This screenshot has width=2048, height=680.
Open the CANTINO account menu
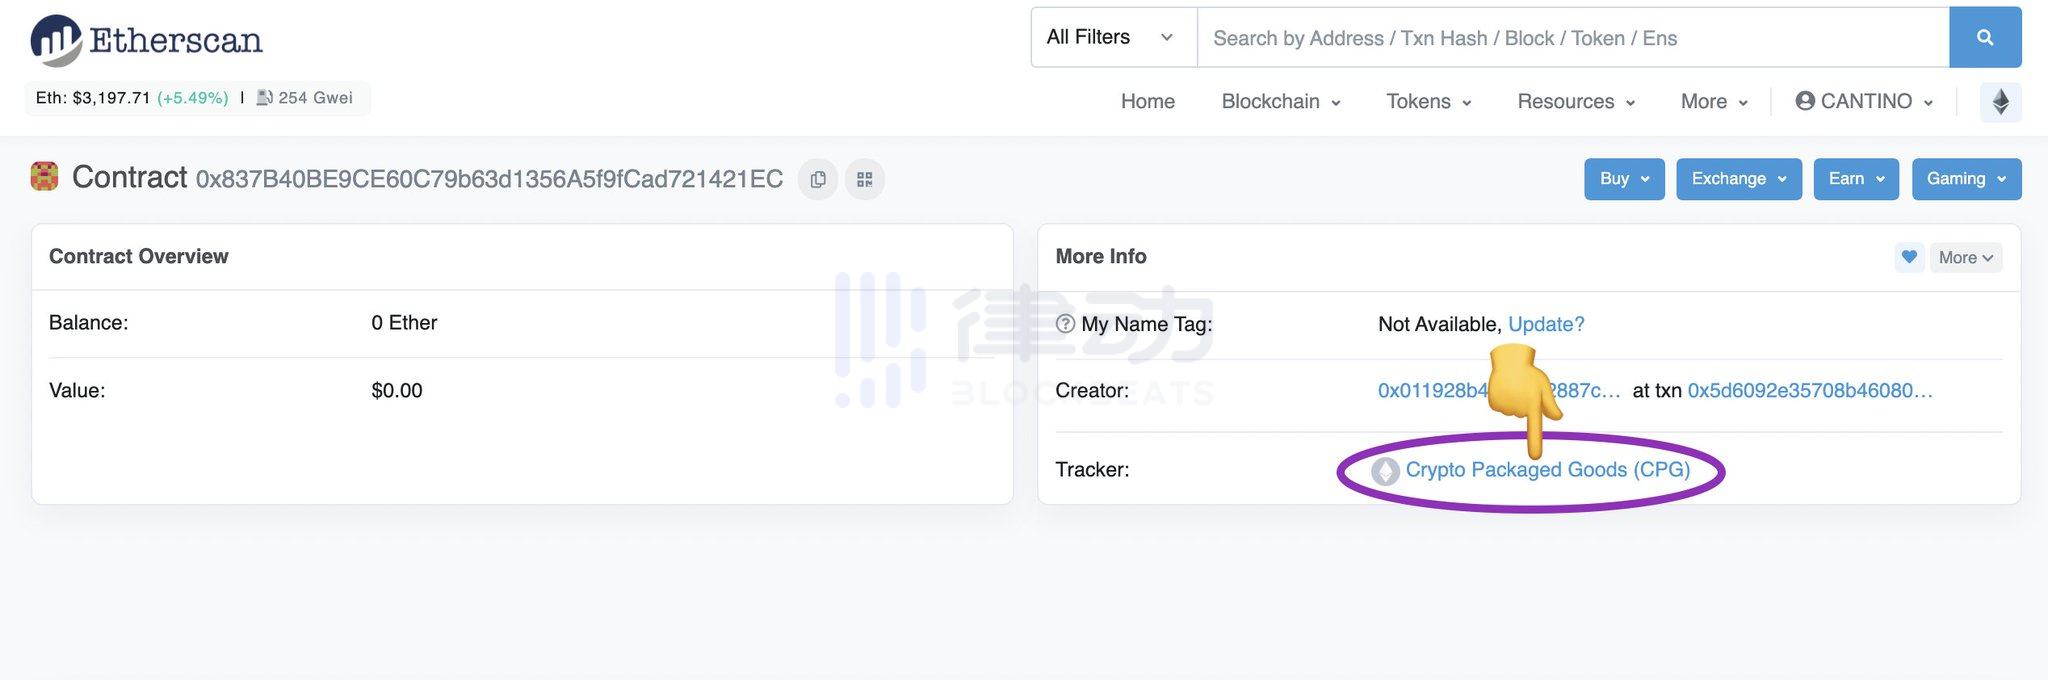pyautogui.click(x=1864, y=102)
